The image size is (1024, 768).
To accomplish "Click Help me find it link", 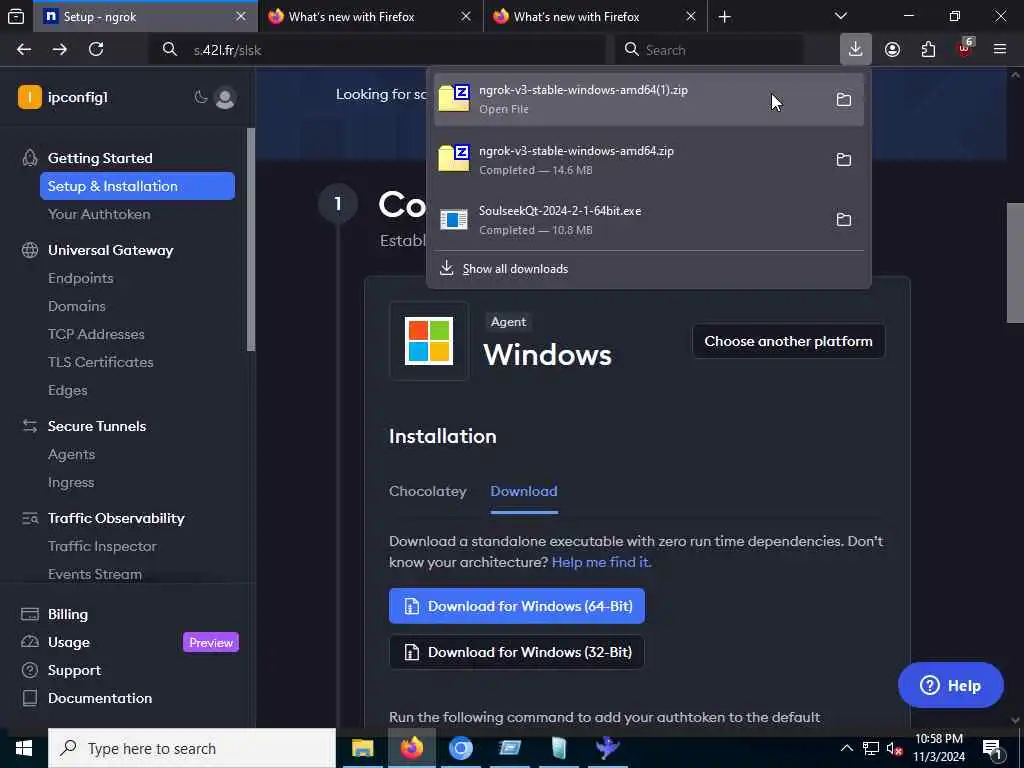I will [601, 562].
